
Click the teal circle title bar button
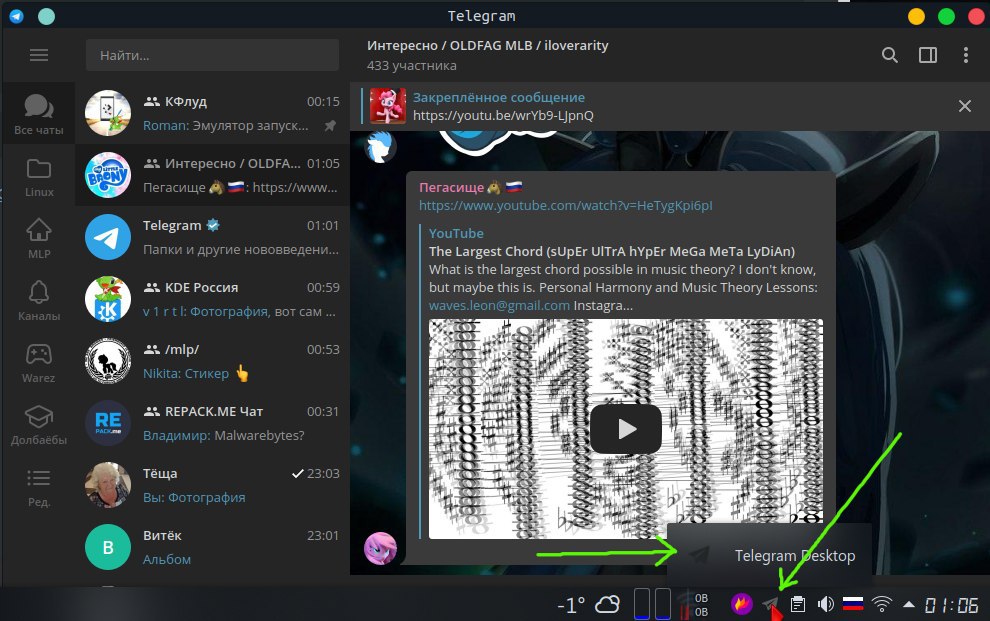point(47,16)
